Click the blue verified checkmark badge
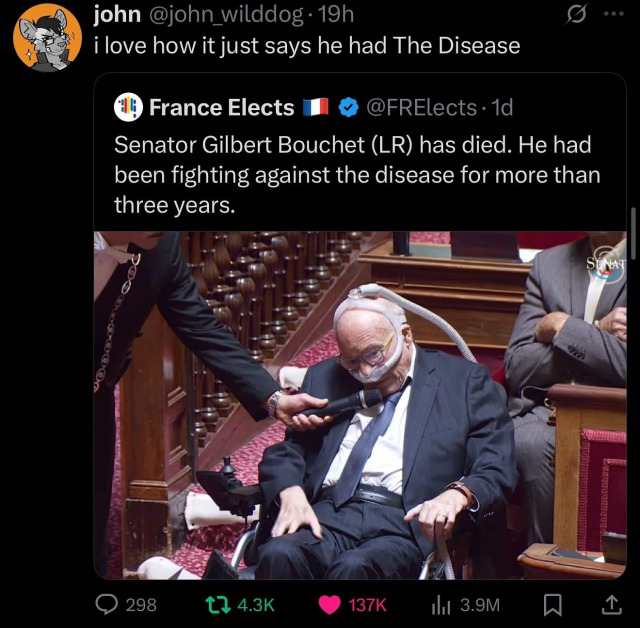The height and width of the screenshot is (628, 640). (349, 106)
